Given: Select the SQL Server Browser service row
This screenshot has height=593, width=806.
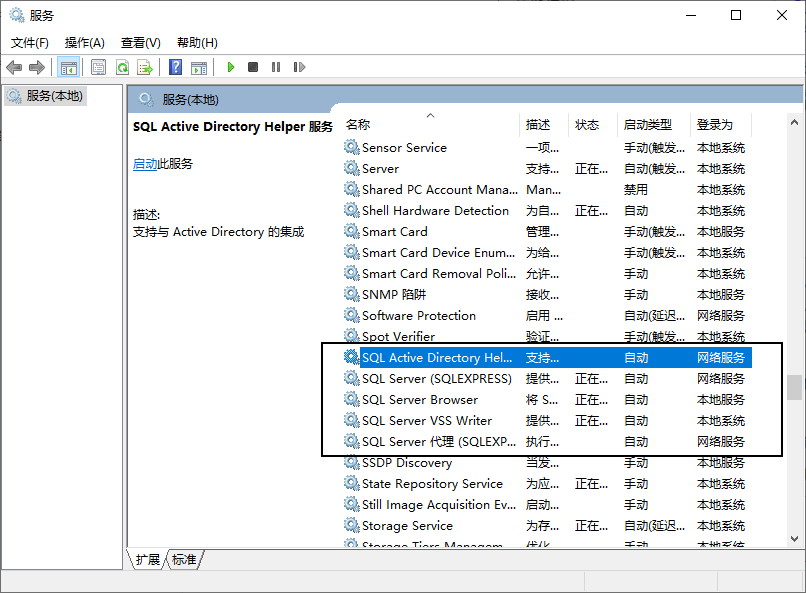Looking at the screenshot, I should tap(420, 400).
